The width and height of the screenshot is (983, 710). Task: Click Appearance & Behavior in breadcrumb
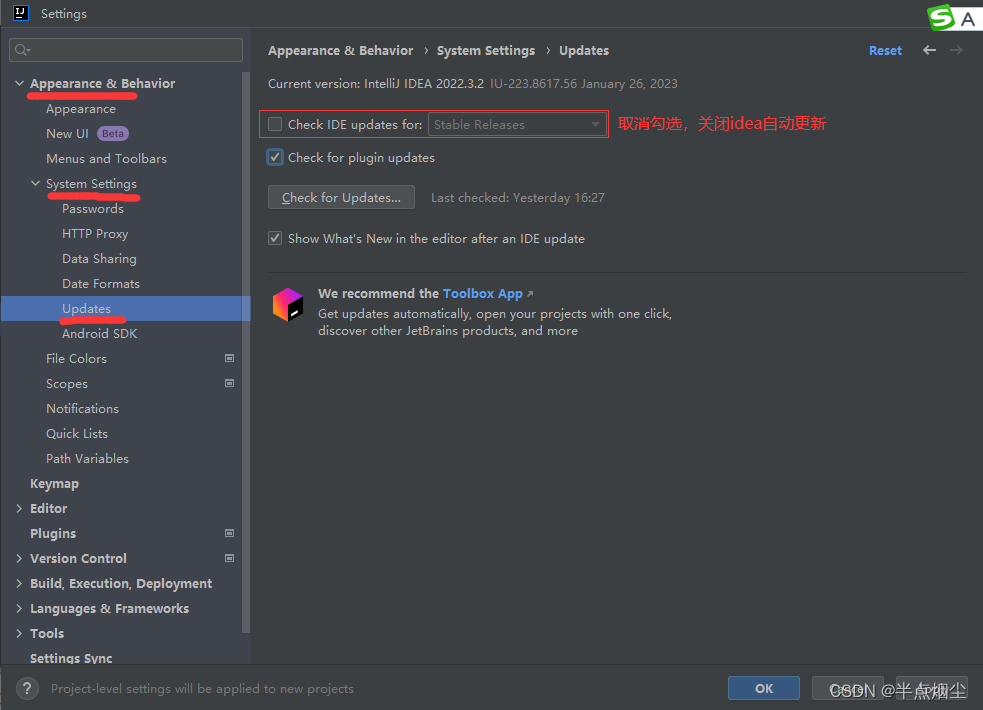click(340, 50)
